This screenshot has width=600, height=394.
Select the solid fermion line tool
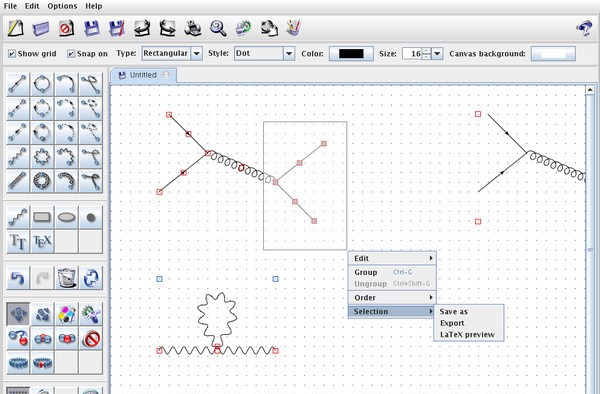[18, 84]
